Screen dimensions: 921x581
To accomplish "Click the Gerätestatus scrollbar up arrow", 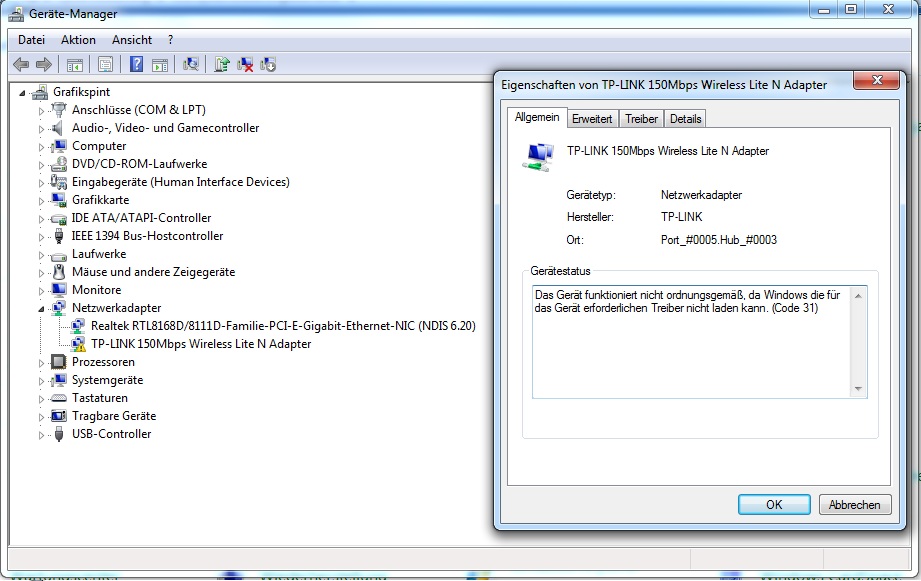I will pyautogui.click(x=858, y=296).
